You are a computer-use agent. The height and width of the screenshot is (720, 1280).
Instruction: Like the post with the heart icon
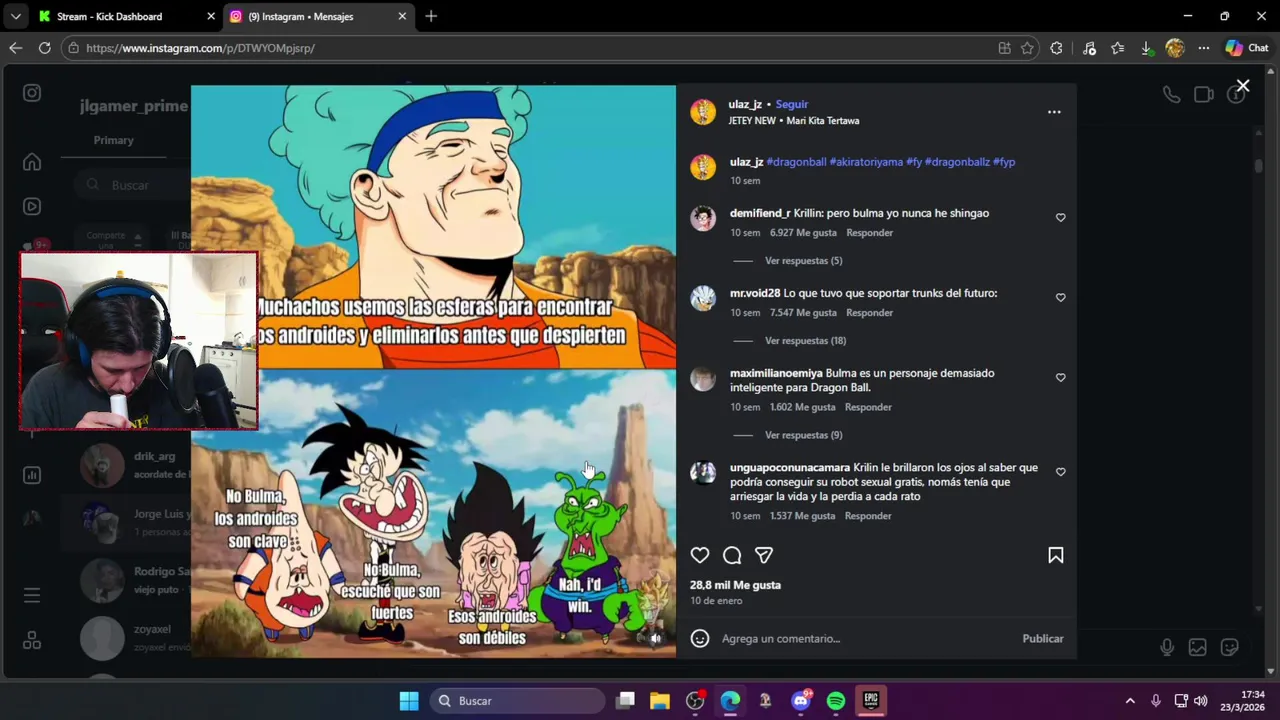(x=700, y=555)
